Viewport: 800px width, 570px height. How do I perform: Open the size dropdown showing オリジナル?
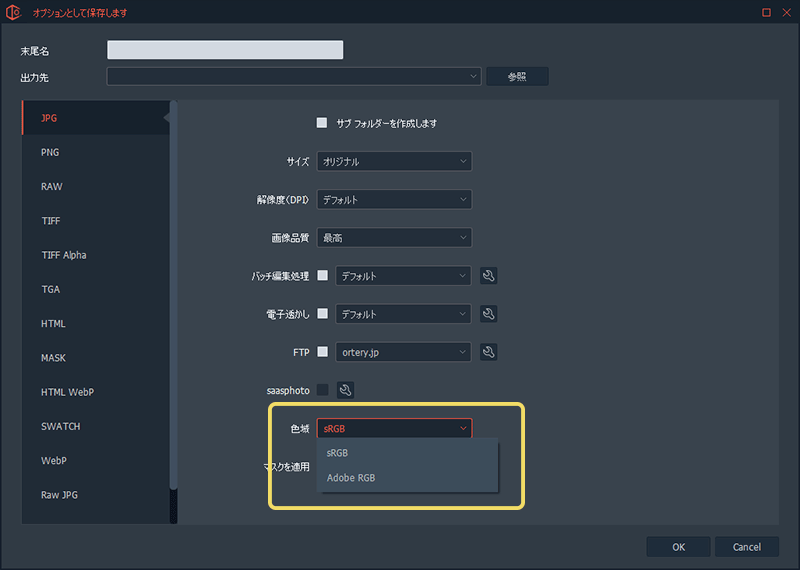[394, 161]
